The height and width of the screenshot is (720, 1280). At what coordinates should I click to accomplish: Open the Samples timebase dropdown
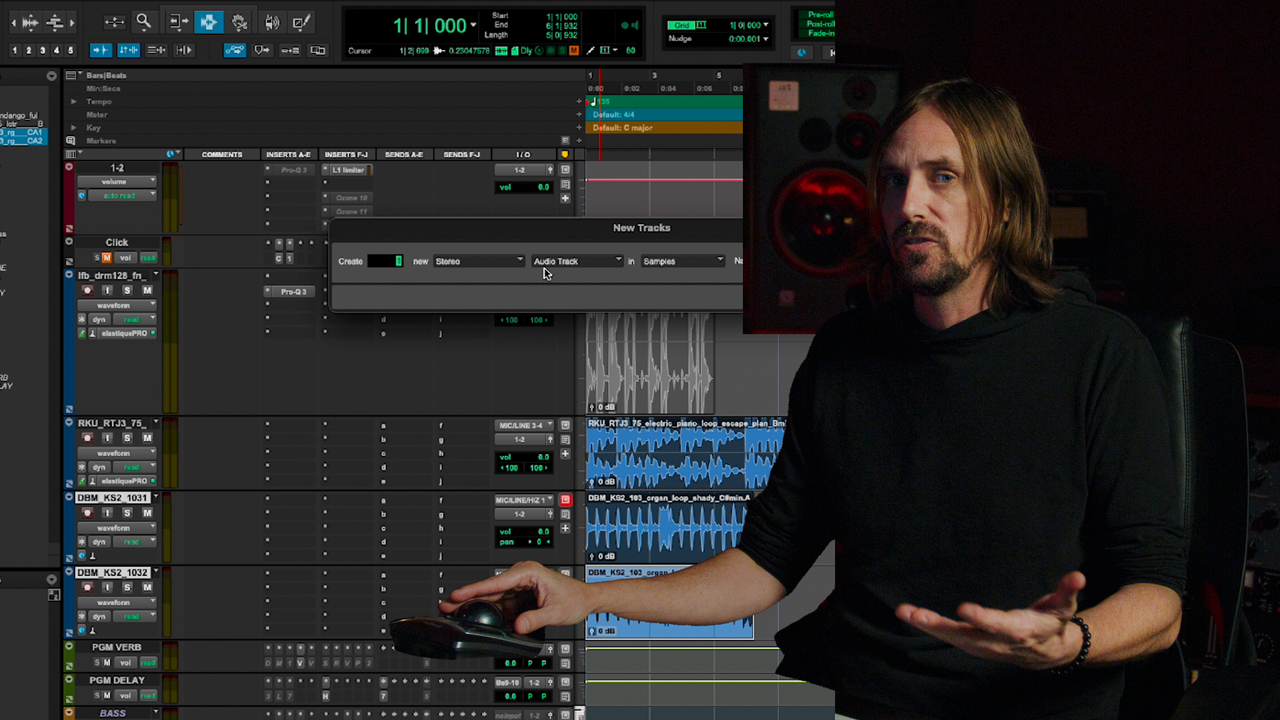click(x=682, y=261)
